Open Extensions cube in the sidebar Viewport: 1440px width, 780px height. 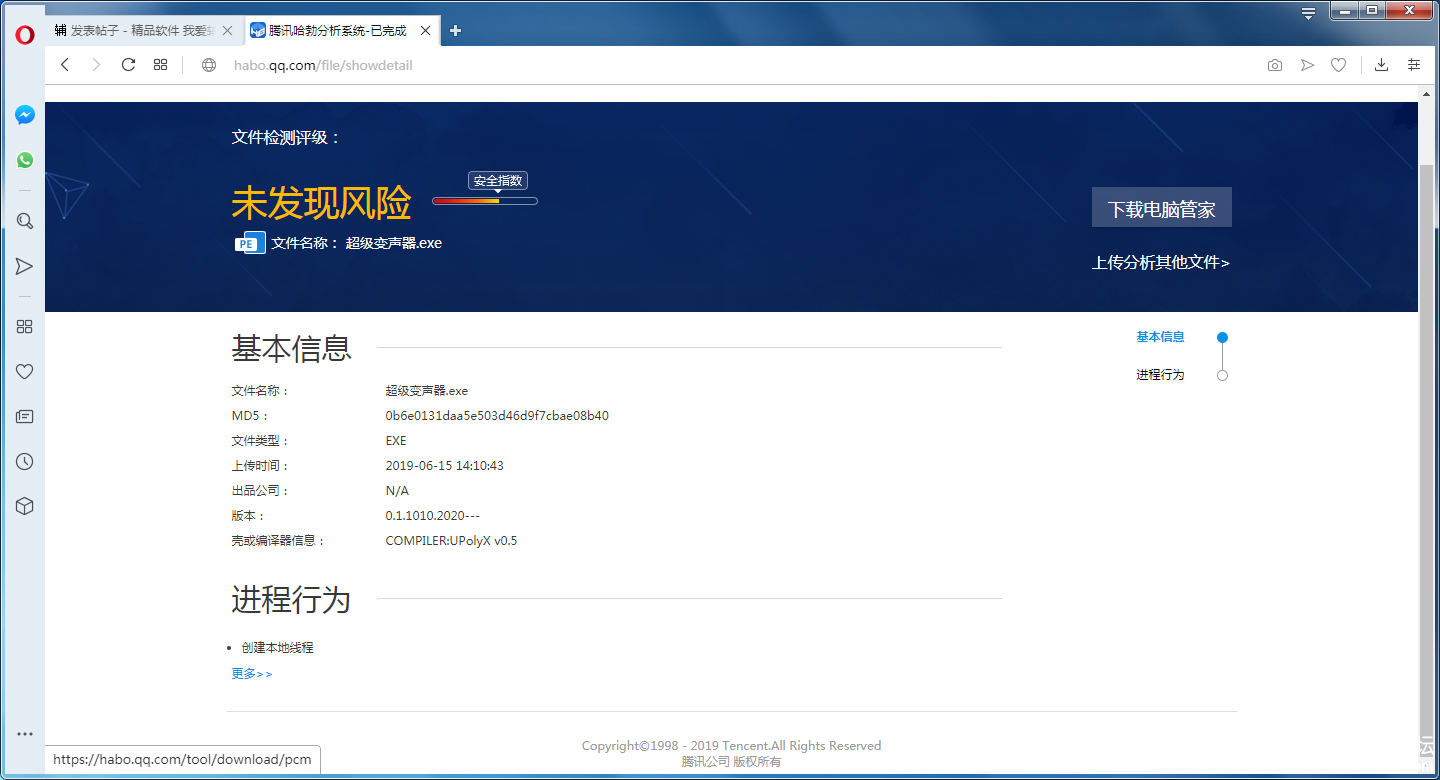click(x=25, y=506)
